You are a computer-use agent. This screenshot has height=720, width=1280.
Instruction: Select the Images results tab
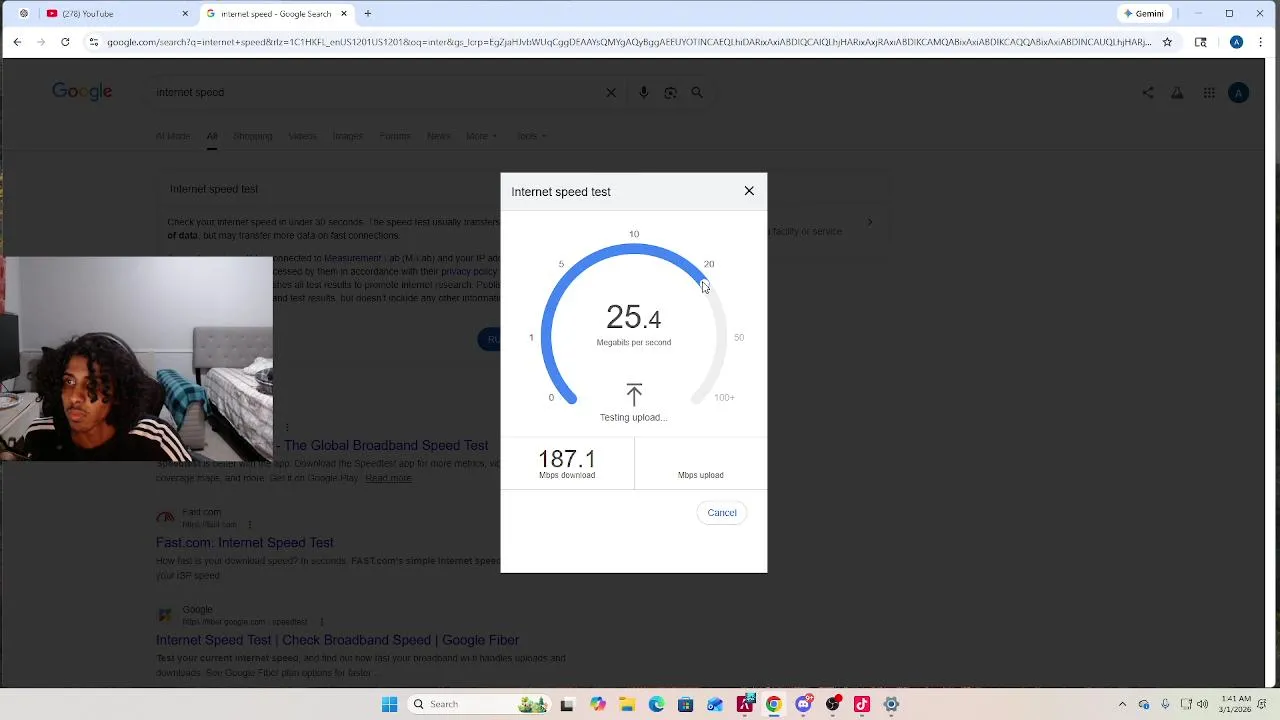click(x=348, y=136)
